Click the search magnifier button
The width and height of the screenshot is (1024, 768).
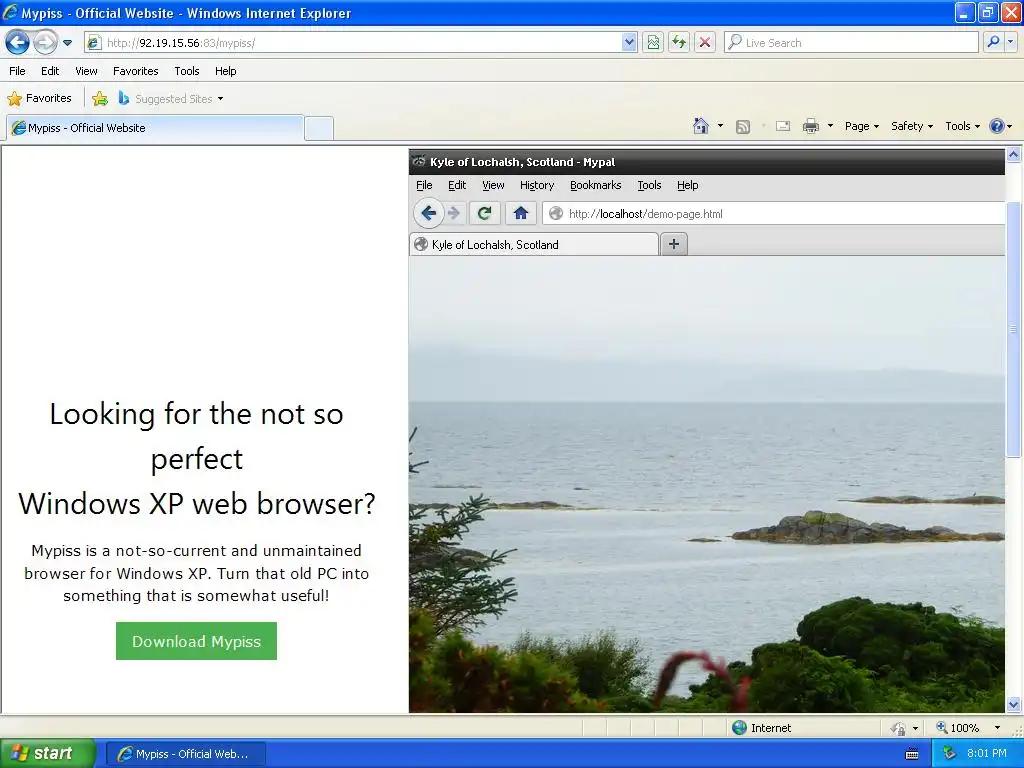pyautogui.click(x=993, y=42)
